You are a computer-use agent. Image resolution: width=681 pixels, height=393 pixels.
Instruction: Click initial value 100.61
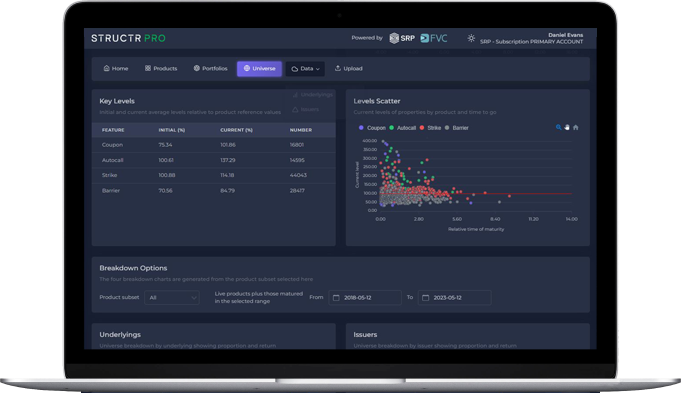(166, 160)
